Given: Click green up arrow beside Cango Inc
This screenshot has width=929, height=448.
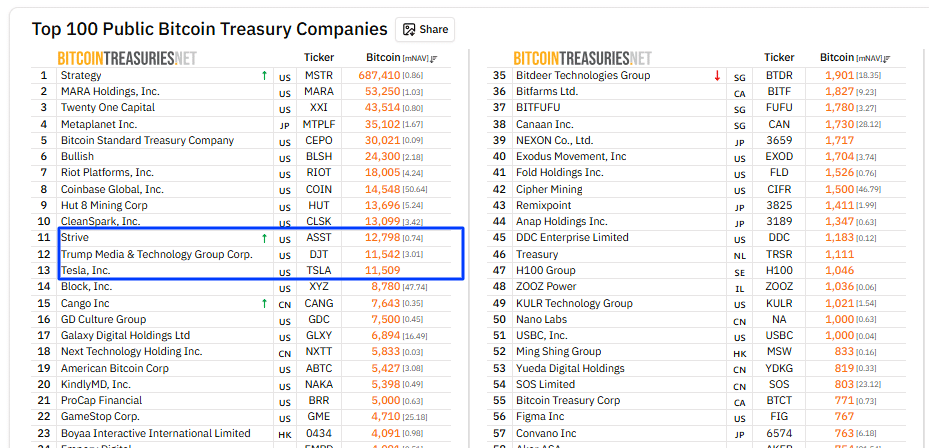Looking at the screenshot, I should 264,303.
